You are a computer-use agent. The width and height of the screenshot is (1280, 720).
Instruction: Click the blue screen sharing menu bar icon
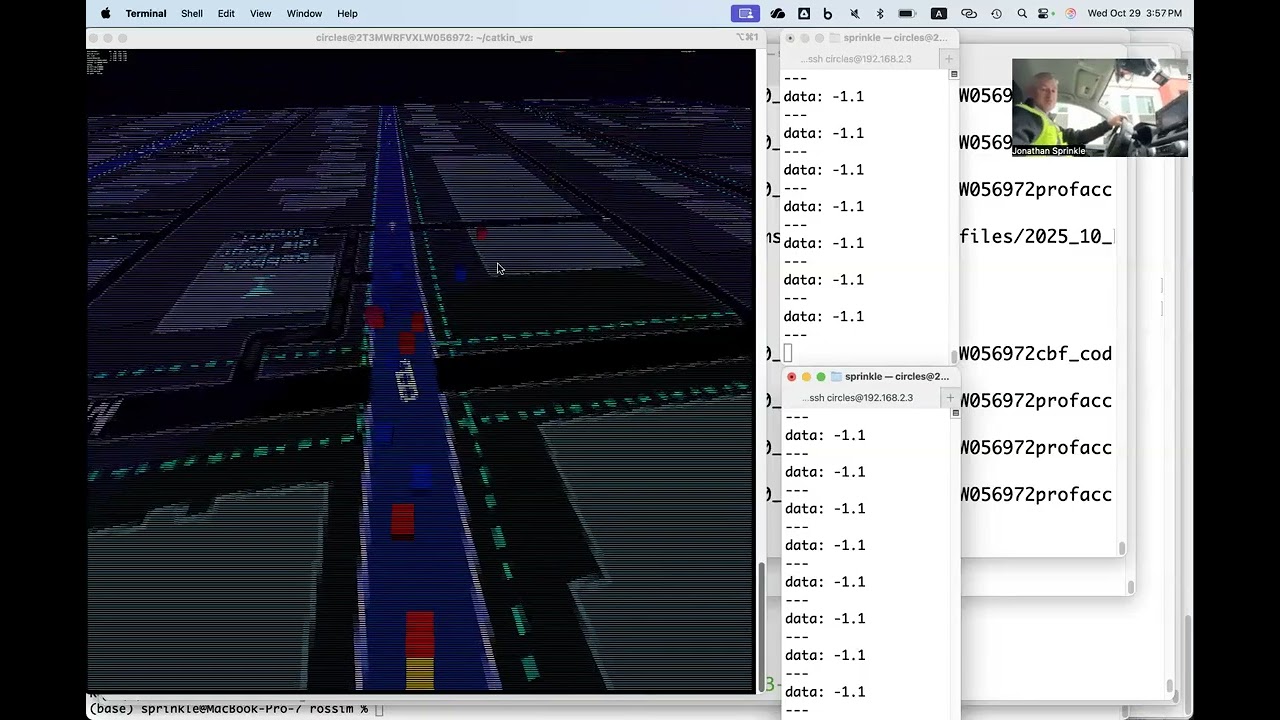click(x=744, y=13)
